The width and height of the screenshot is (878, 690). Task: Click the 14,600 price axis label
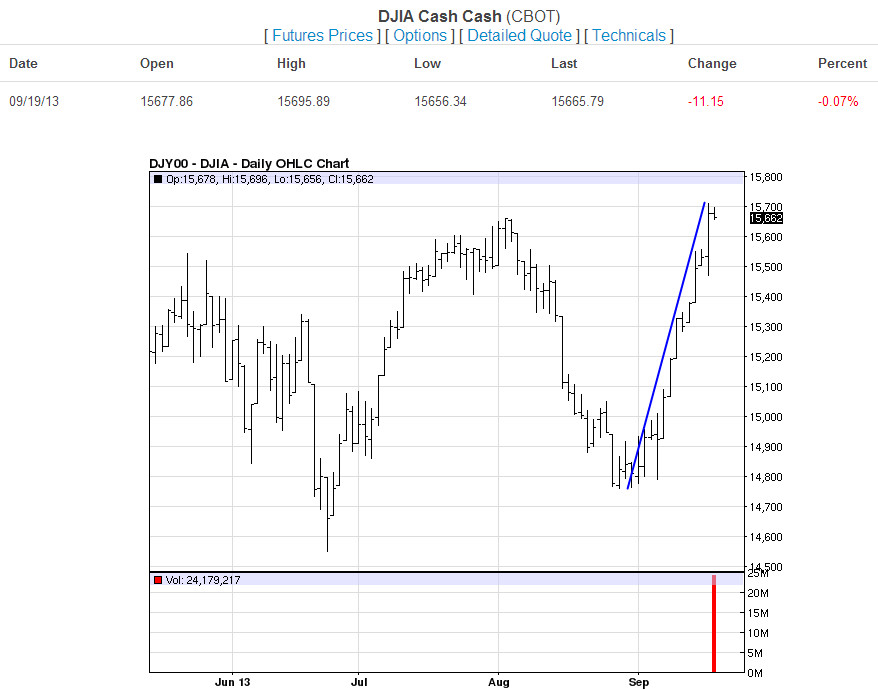click(x=766, y=537)
